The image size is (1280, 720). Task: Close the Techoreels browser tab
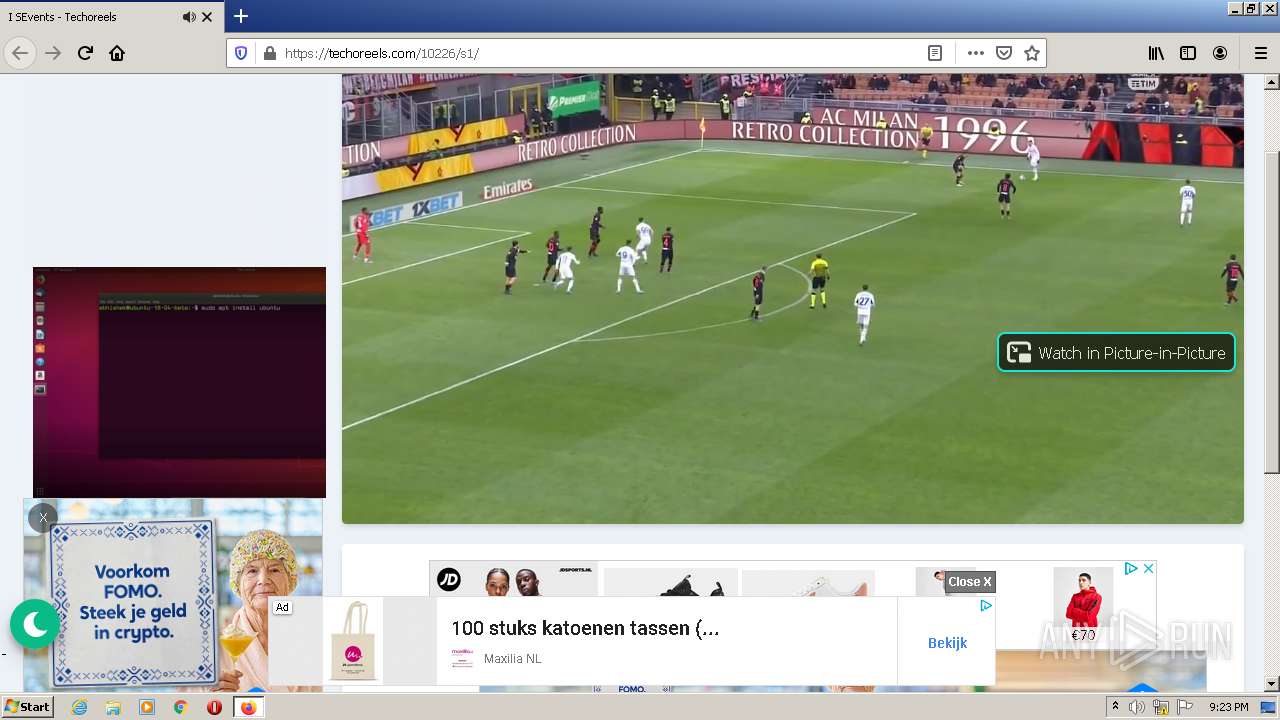[x=207, y=17]
